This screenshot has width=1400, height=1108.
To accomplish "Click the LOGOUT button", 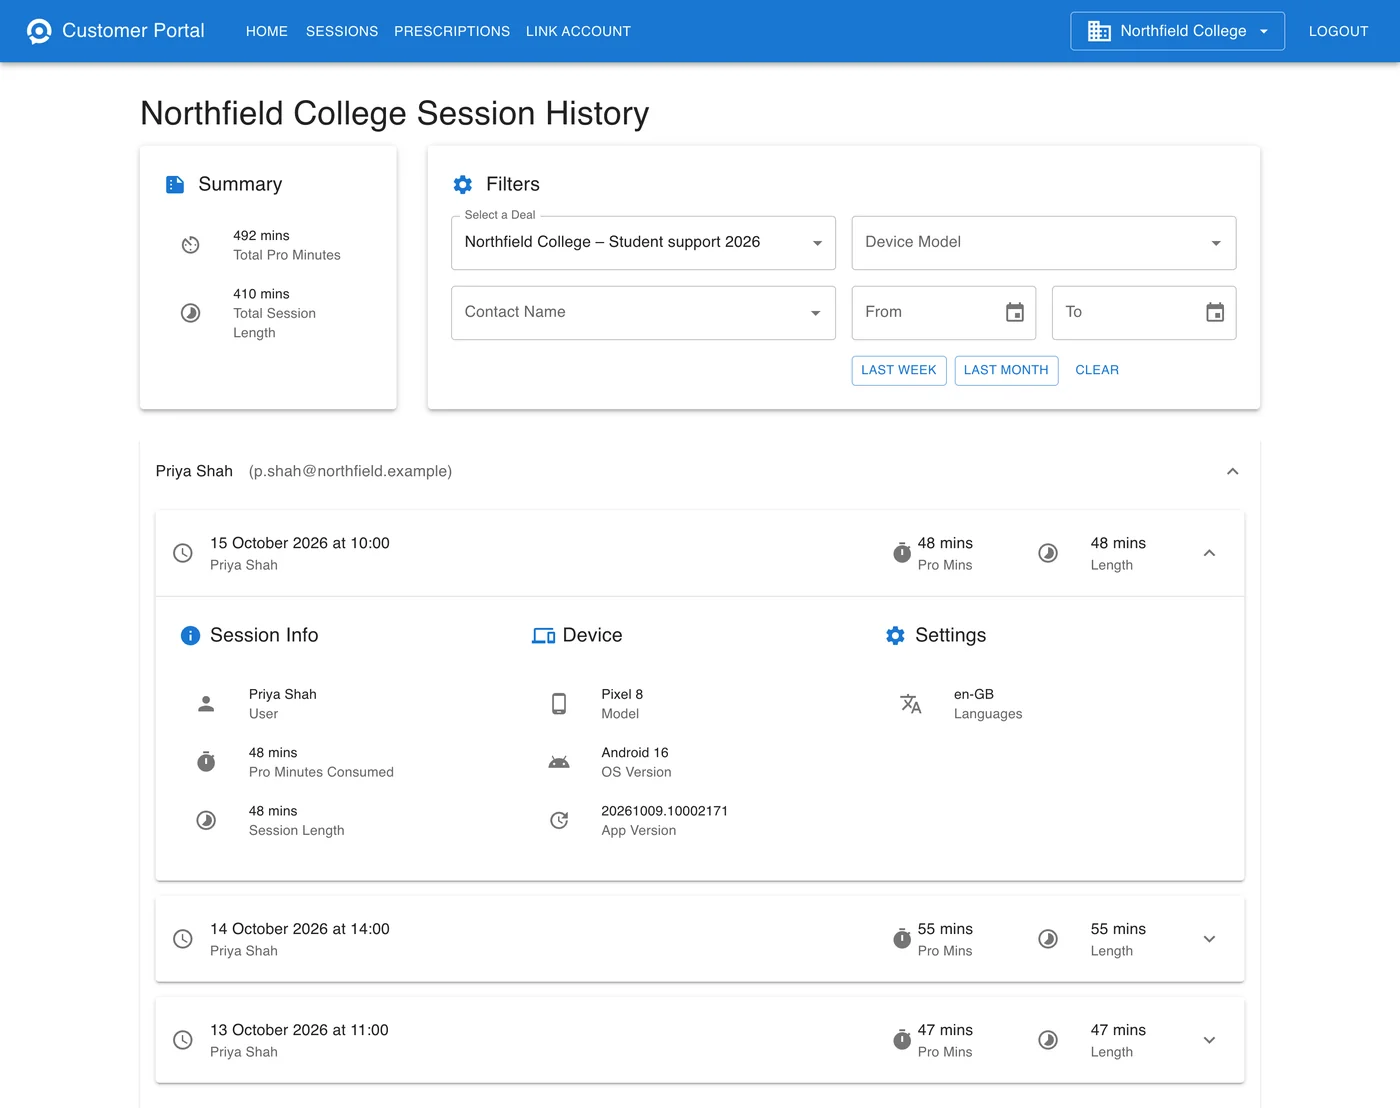I will 1338,31.
